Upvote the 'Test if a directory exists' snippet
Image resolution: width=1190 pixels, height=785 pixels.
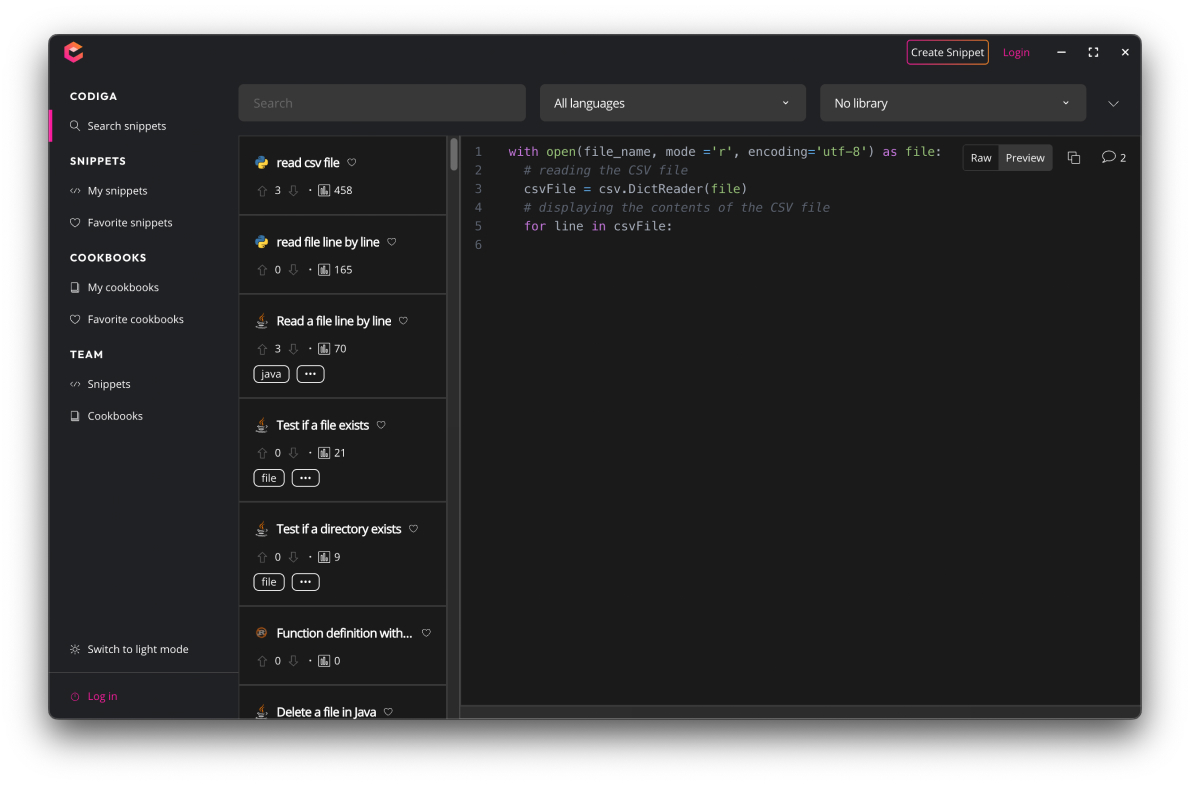coord(262,557)
